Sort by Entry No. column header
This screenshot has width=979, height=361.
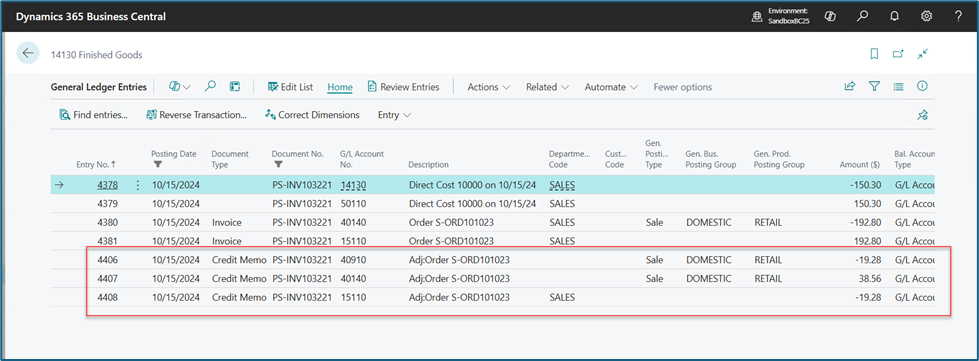[96, 165]
